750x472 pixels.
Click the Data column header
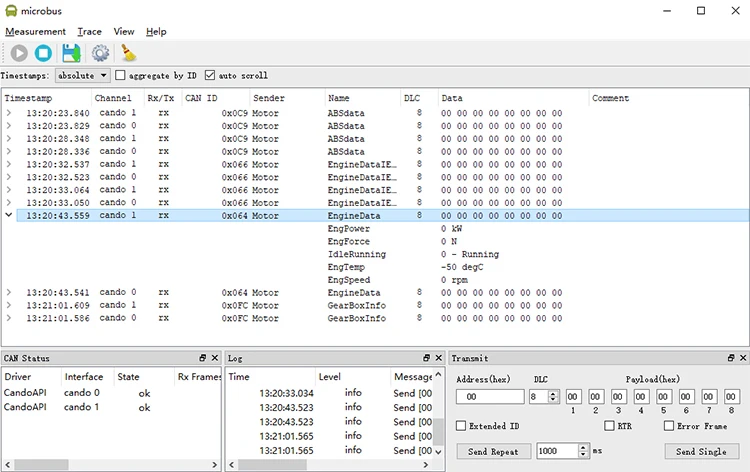513,98
